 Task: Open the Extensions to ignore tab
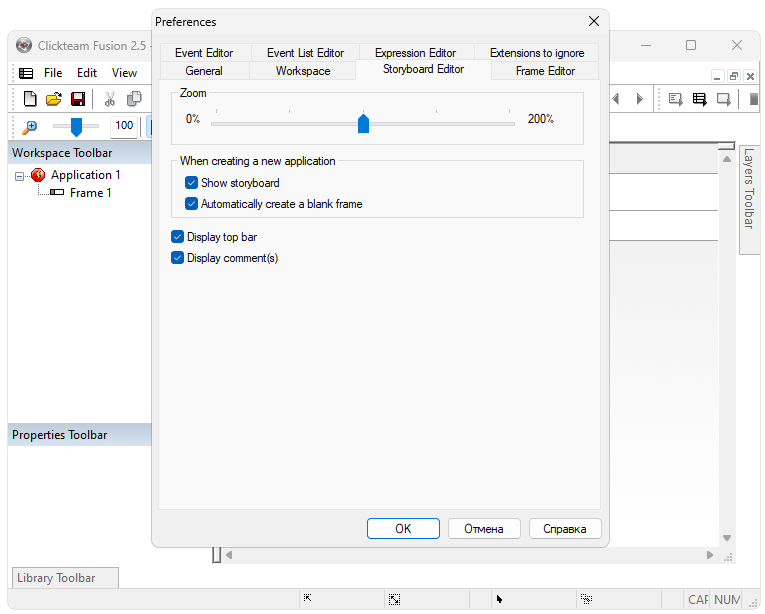coord(537,53)
